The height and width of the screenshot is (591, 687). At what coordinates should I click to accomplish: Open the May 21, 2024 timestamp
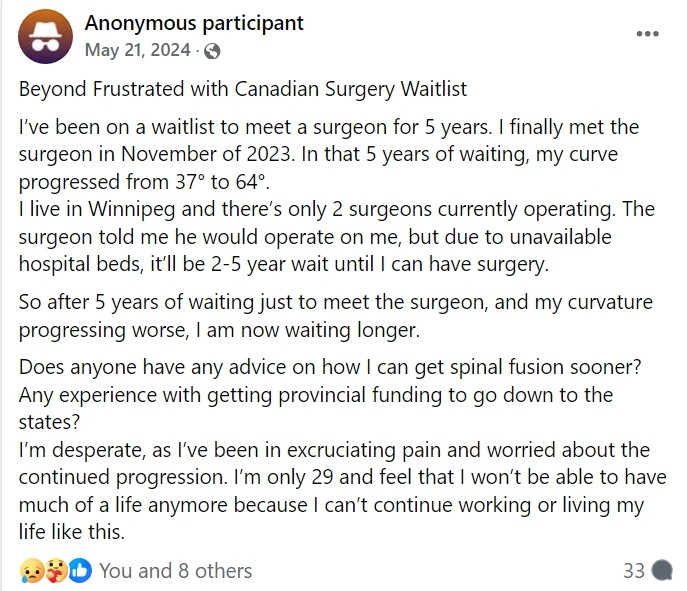[139, 51]
